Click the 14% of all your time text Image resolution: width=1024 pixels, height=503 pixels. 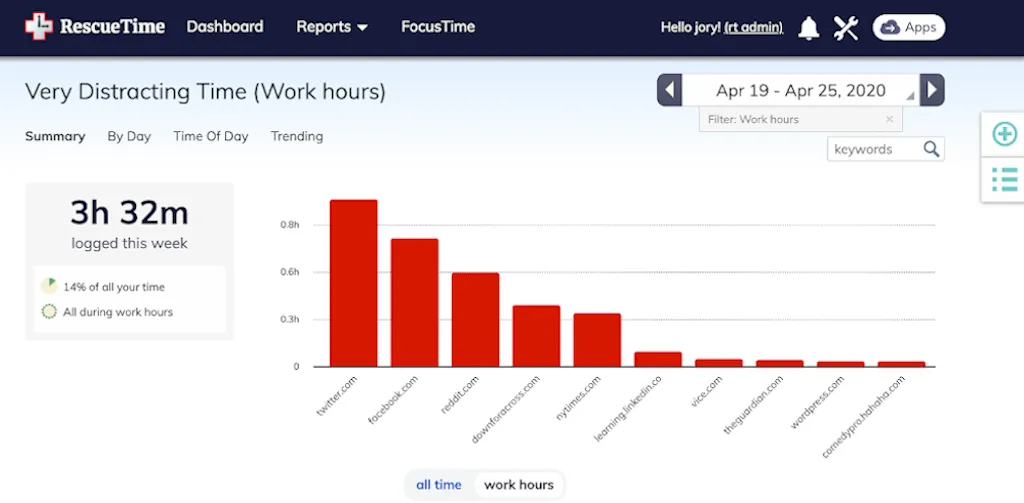click(114, 287)
